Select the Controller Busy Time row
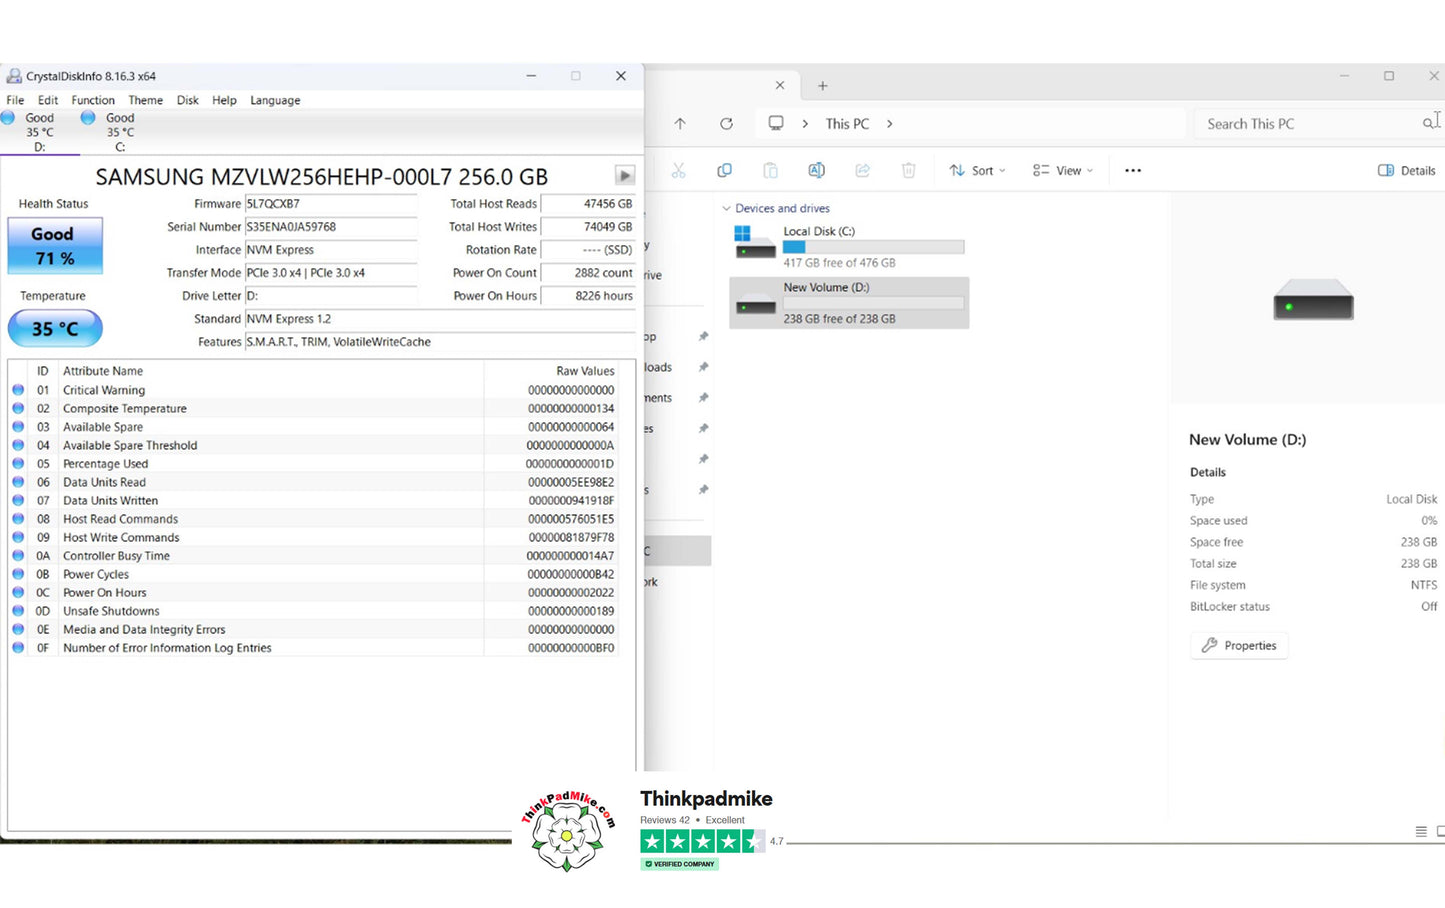Viewport: 1445px width, 908px height. 313,556
